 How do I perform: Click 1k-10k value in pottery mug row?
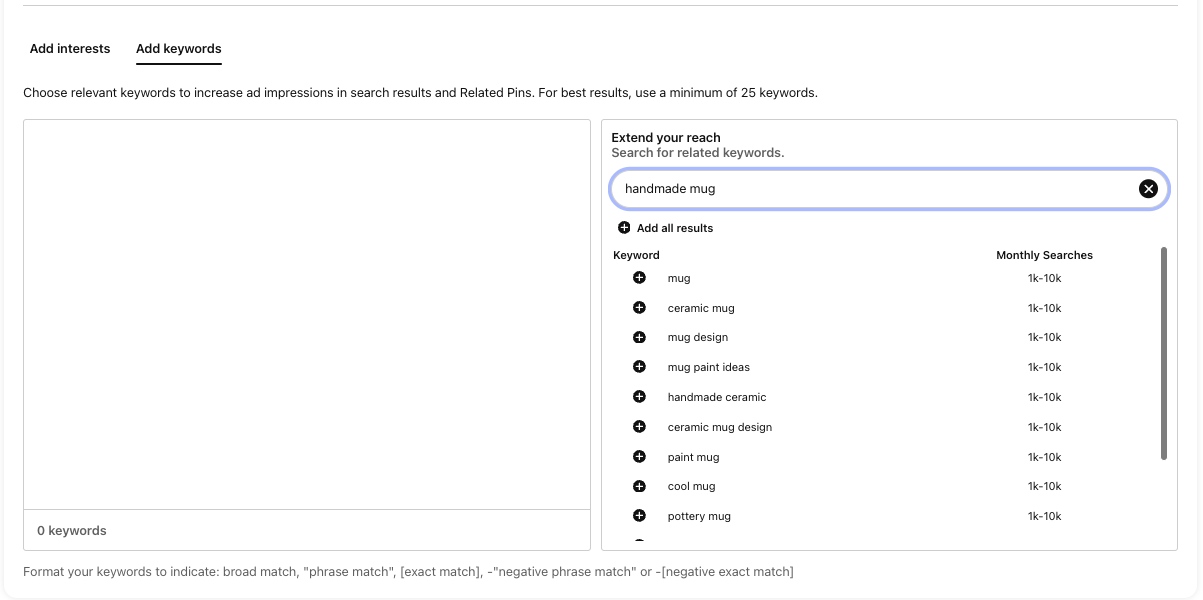pos(1044,516)
